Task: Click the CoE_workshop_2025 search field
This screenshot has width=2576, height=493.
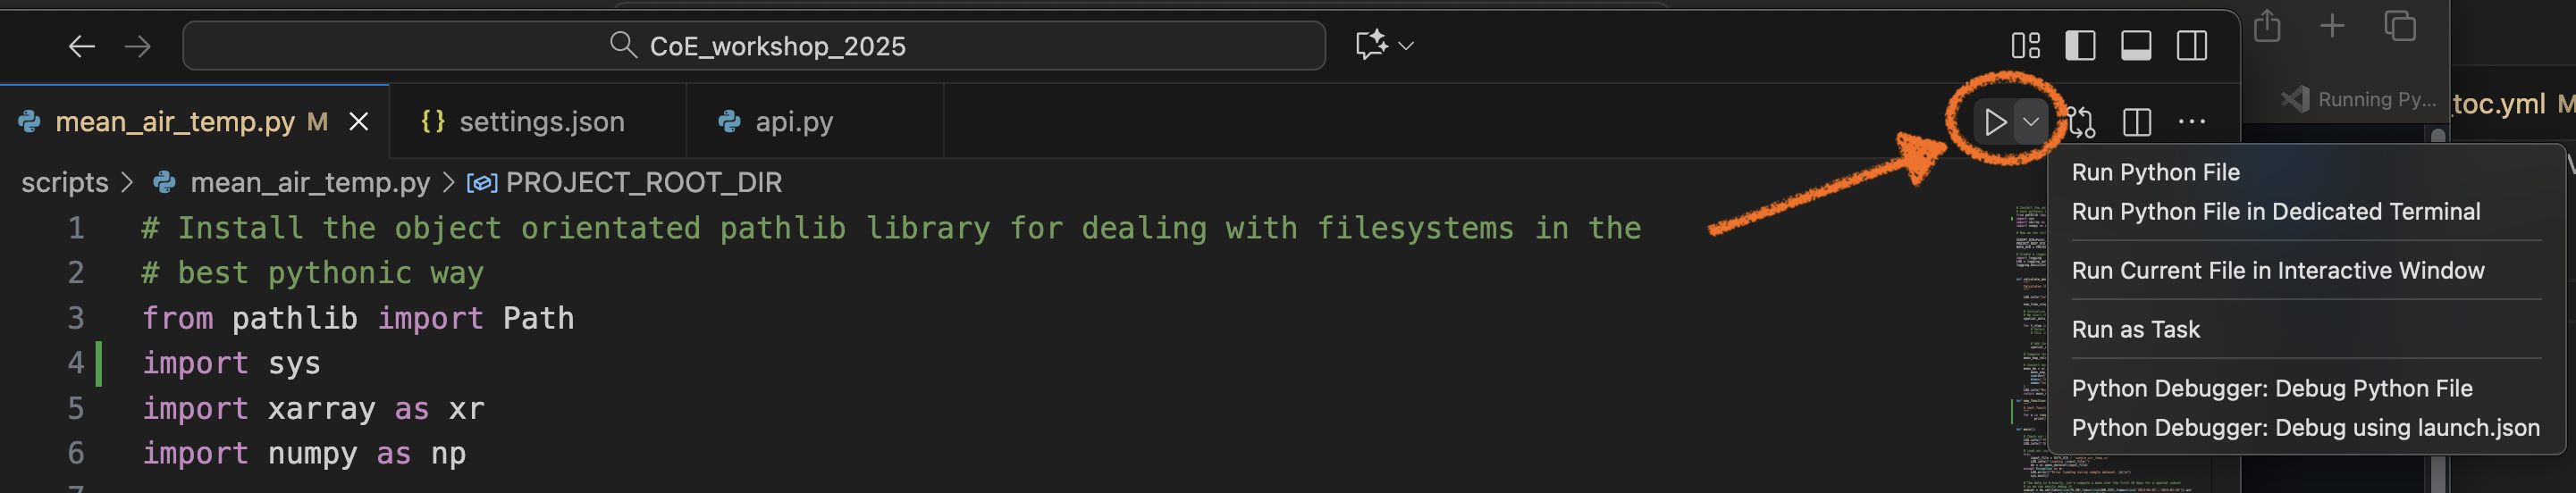Action: 754,46
